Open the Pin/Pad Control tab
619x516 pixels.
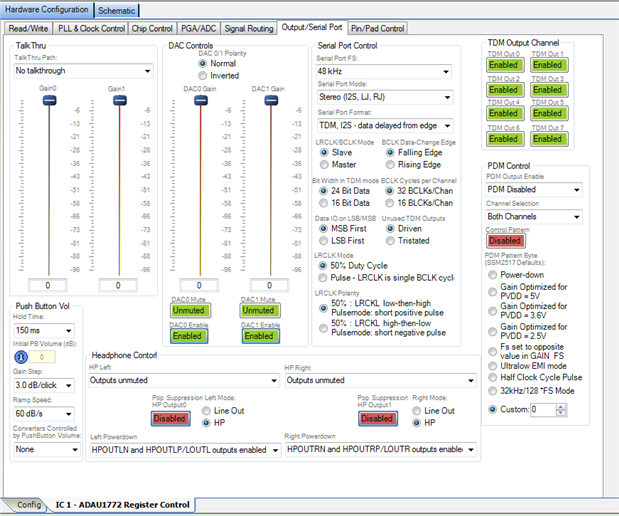click(x=377, y=28)
